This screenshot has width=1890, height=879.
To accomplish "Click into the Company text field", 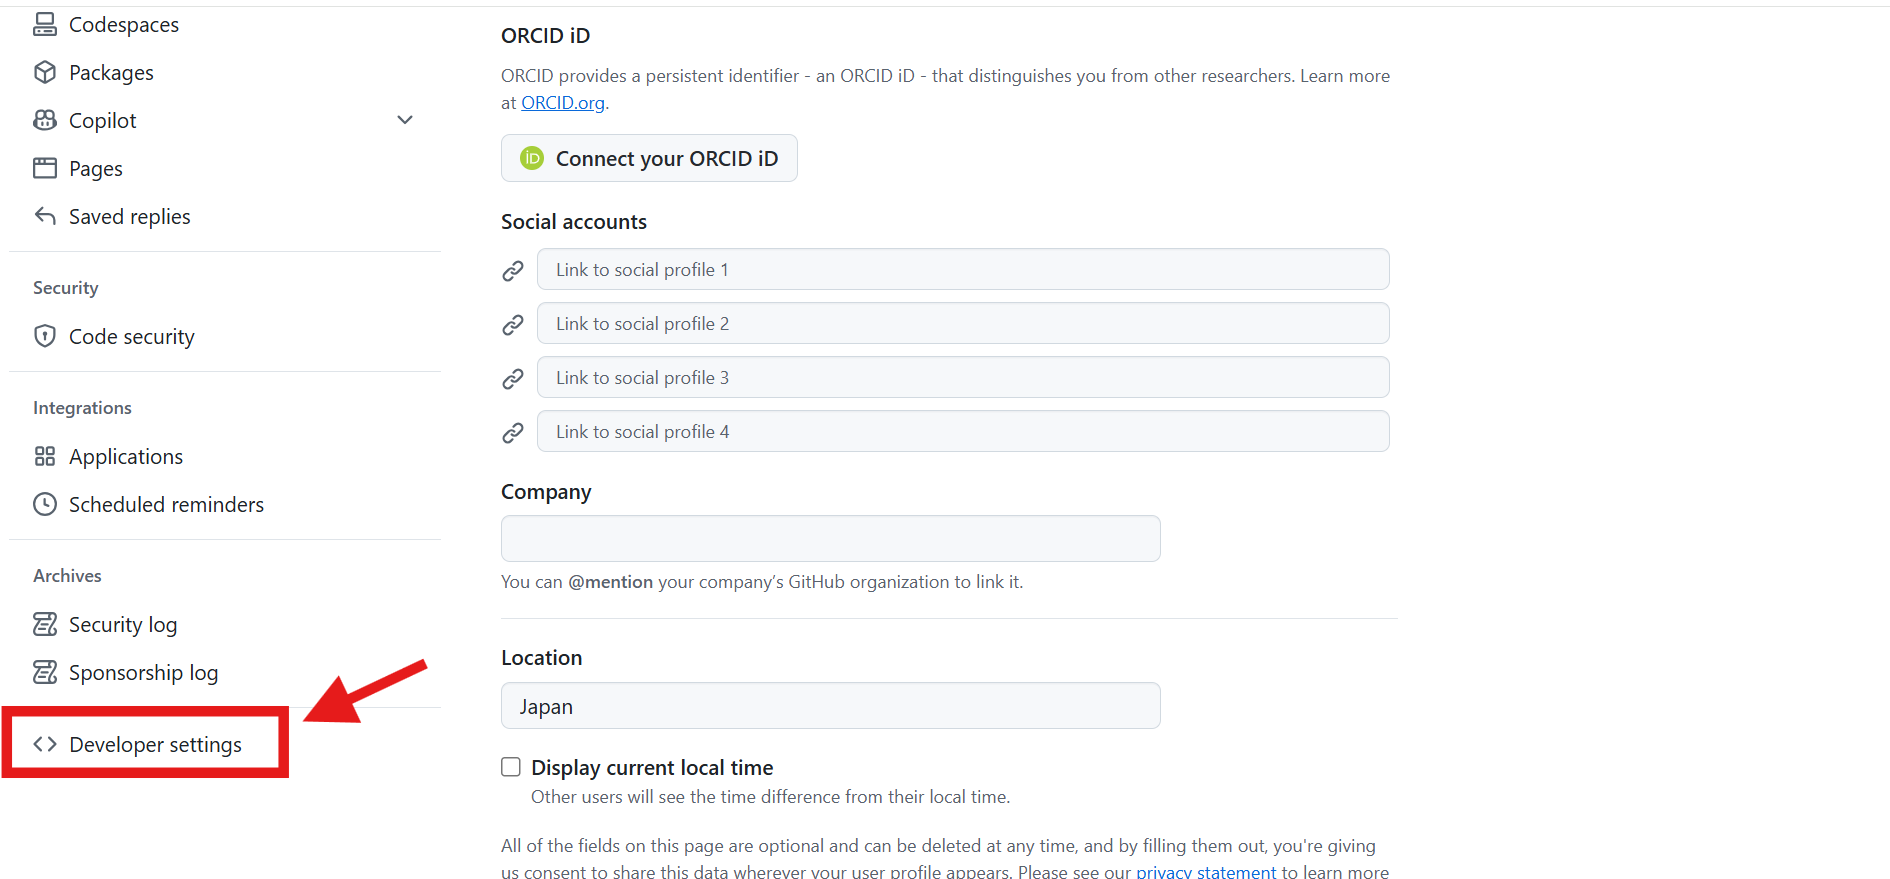I will 831,538.
